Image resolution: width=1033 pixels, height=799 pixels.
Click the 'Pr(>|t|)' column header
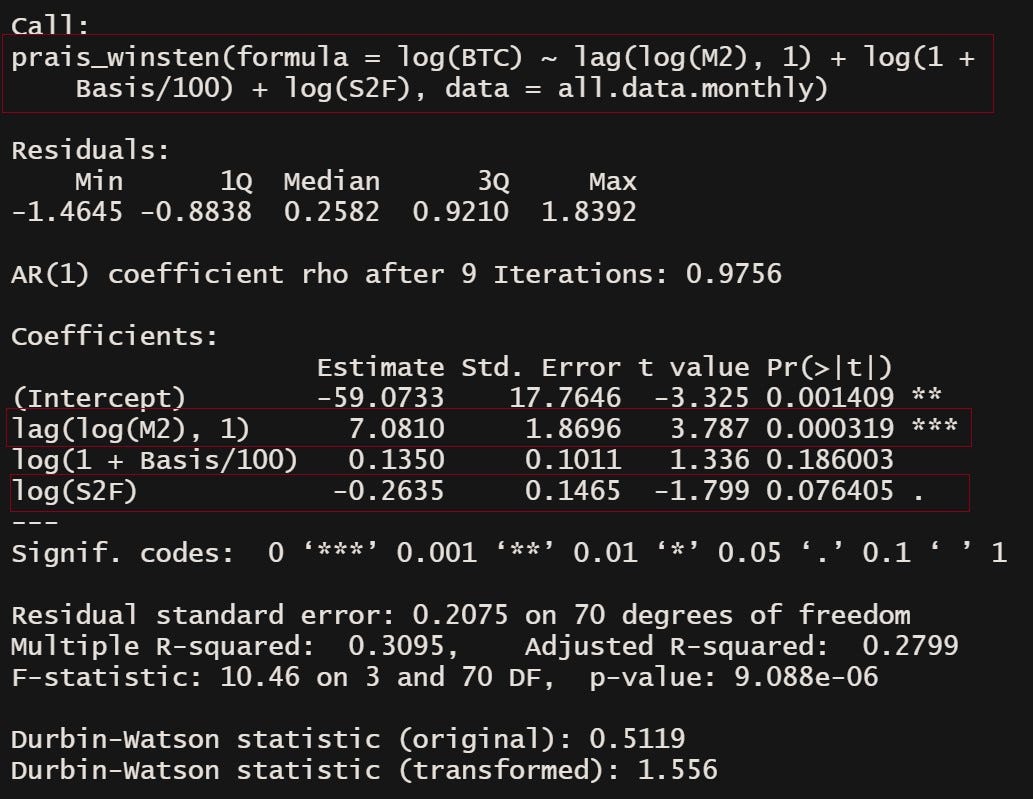829,367
